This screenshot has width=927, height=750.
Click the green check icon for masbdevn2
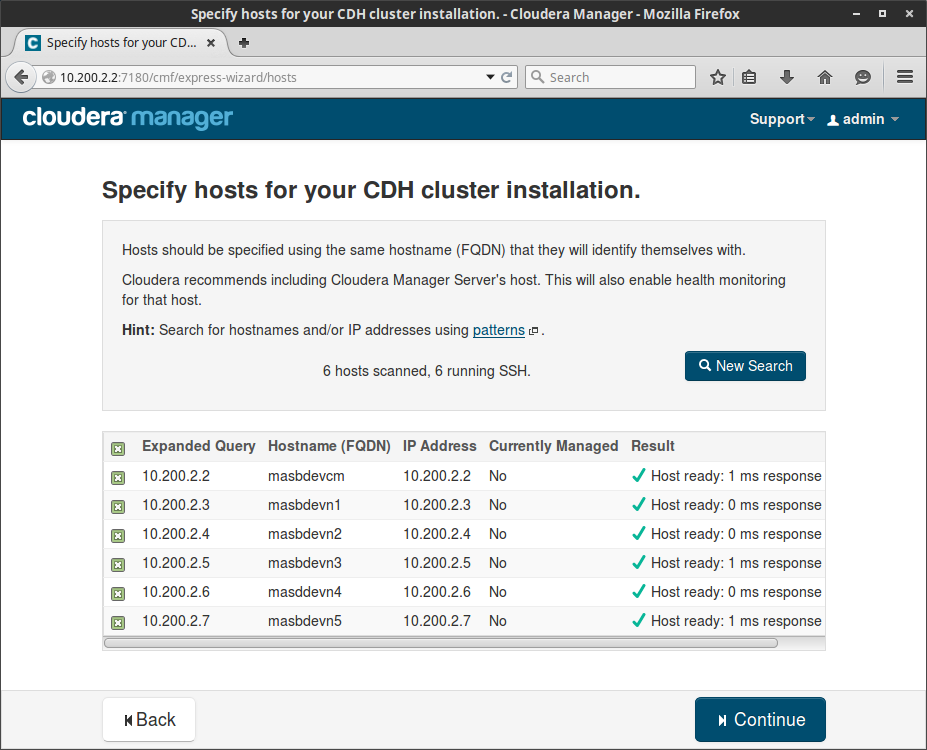[638, 533]
